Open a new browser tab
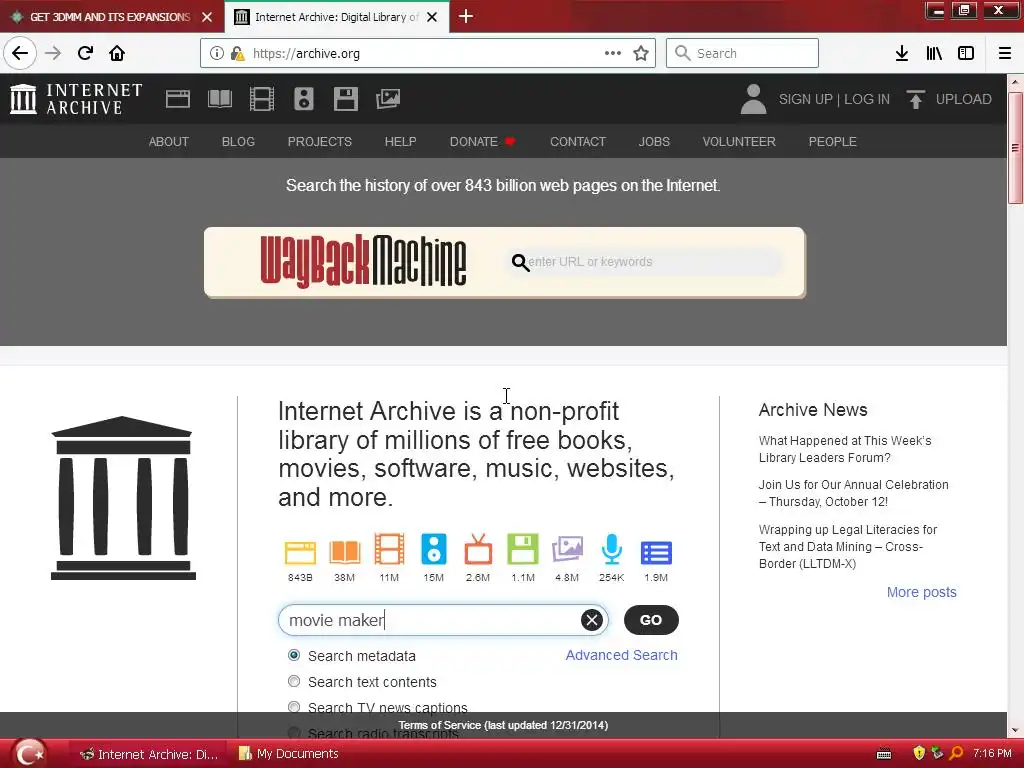 (466, 16)
